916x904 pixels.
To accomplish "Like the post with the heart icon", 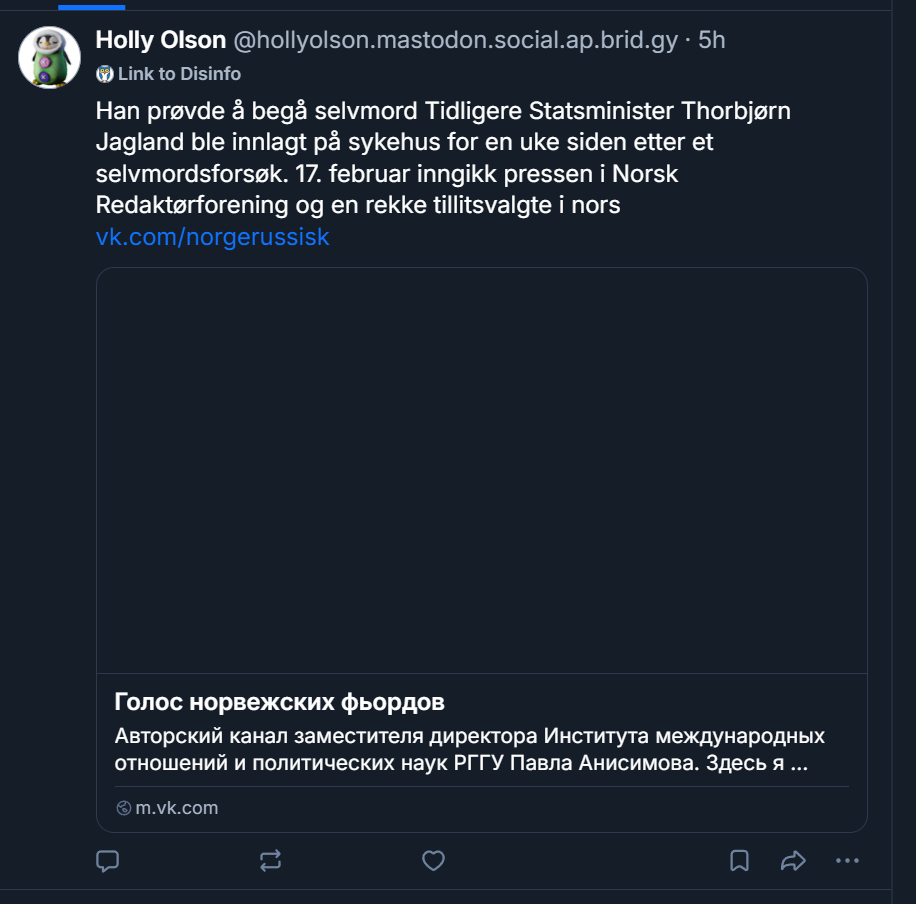I will (433, 861).
